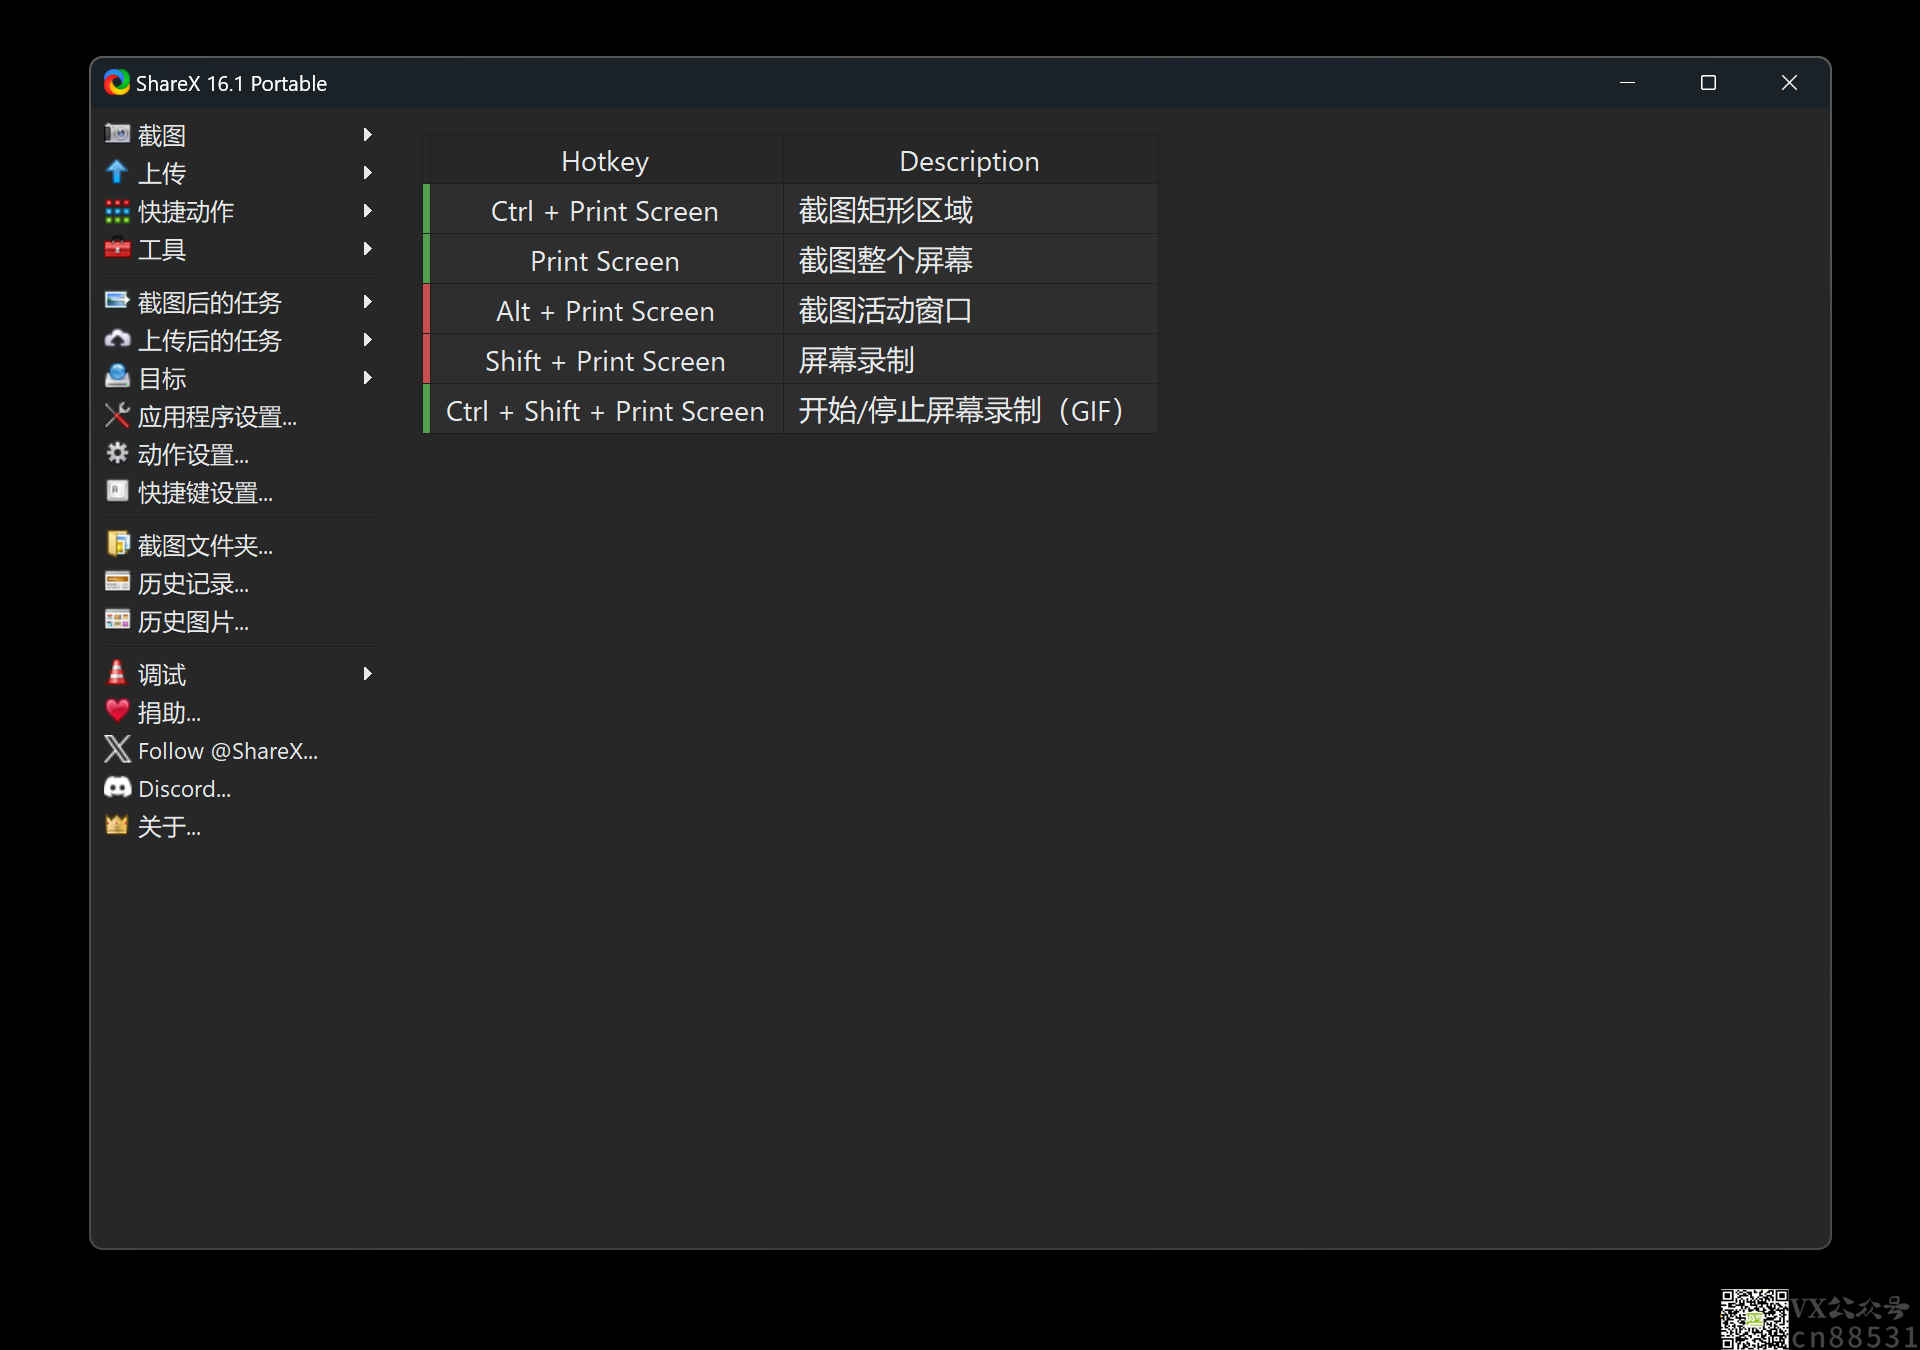Expand the 上传 submenu arrow
Viewport: 1920px width, 1350px height.
pos(367,172)
